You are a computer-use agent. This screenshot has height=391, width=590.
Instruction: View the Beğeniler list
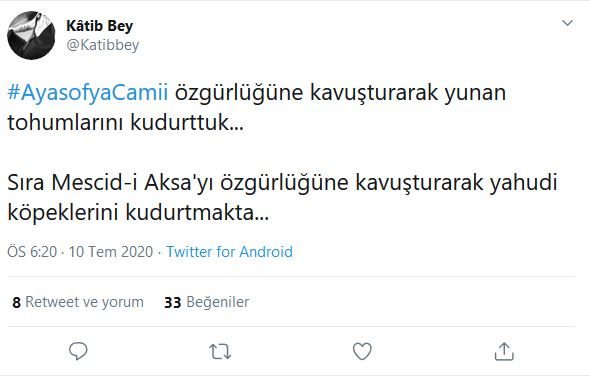207,302
